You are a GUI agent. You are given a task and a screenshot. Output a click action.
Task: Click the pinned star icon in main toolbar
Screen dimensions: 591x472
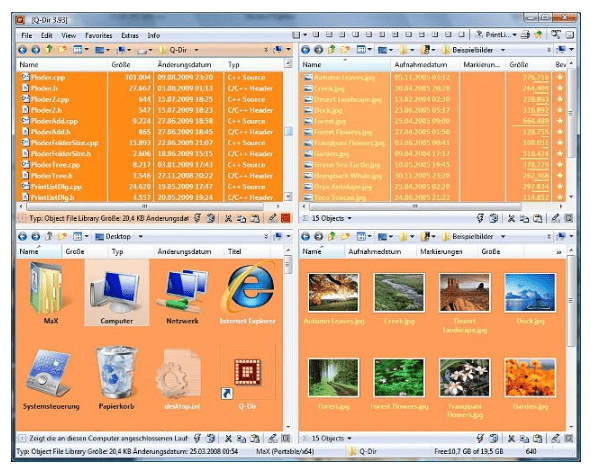538,35
